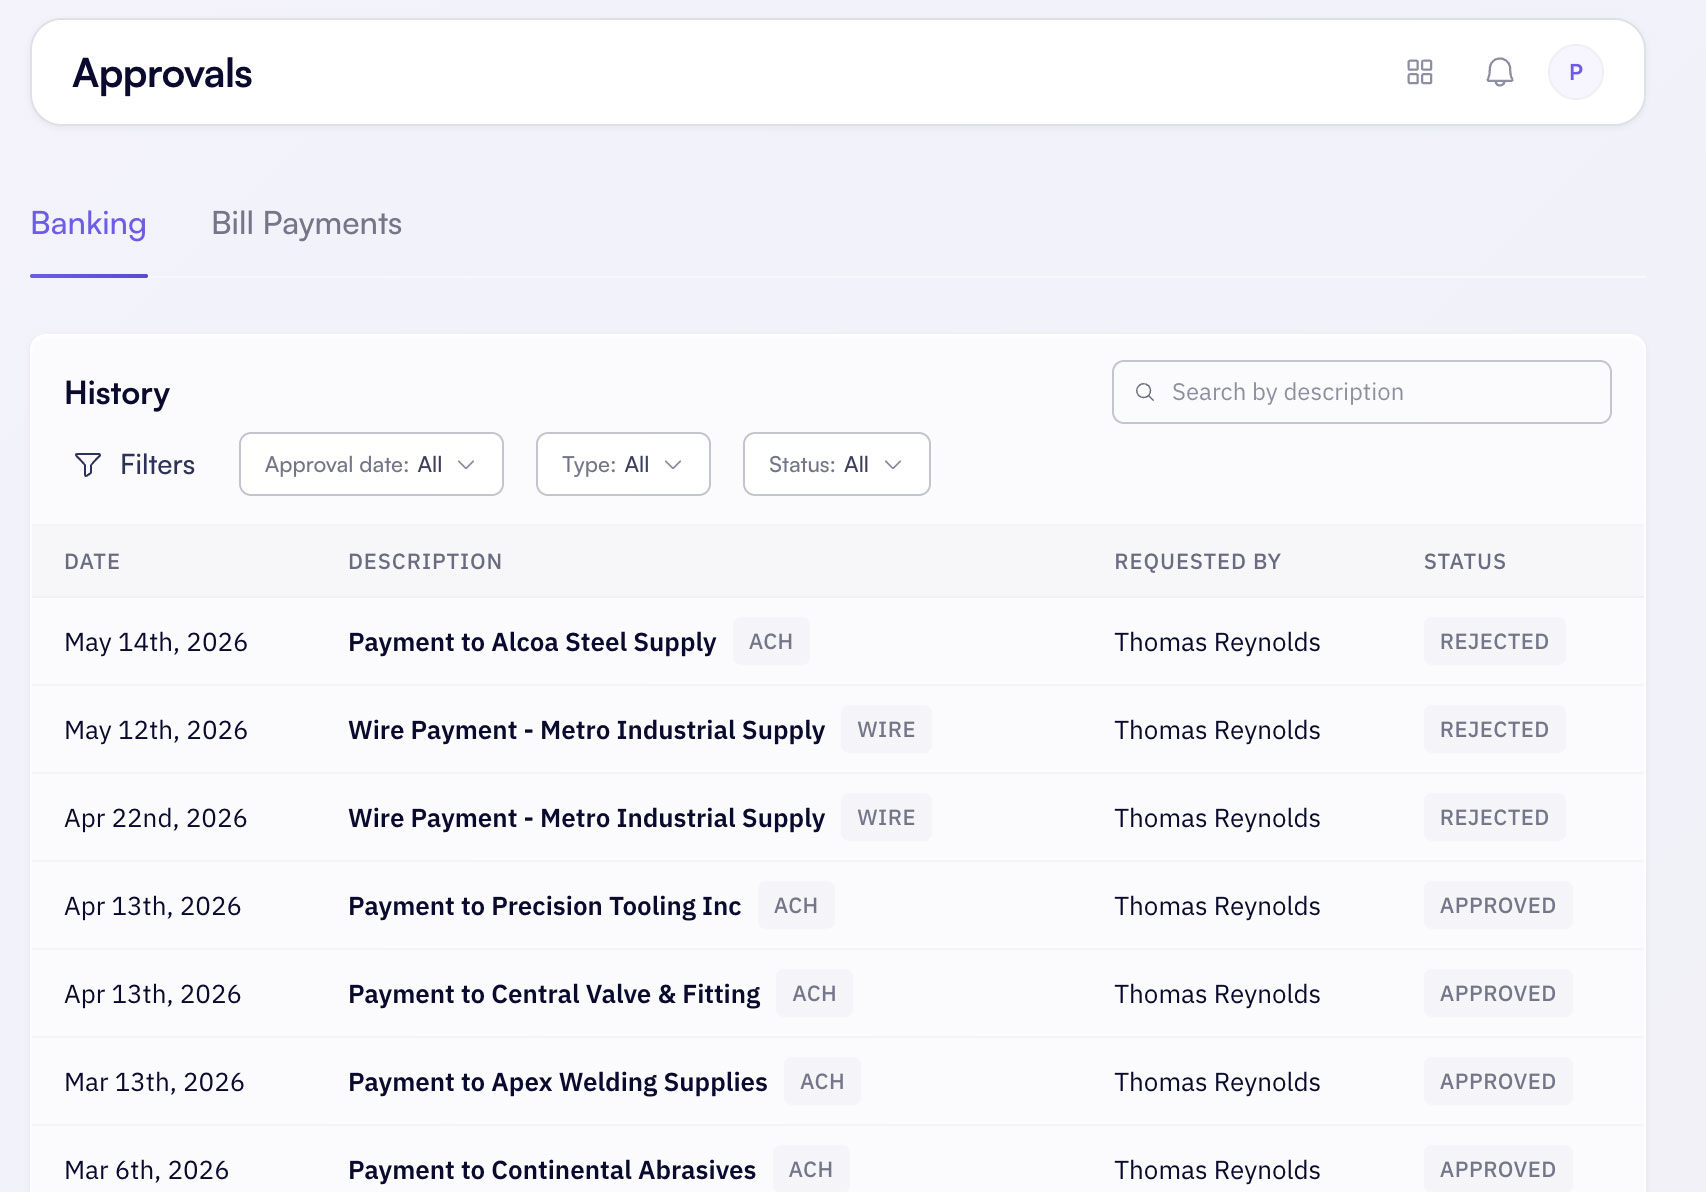This screenshot has width=1706, height=1192.
Task: Open May 12th Metro Industrial wire payment
Action: [x=586, y=730]
